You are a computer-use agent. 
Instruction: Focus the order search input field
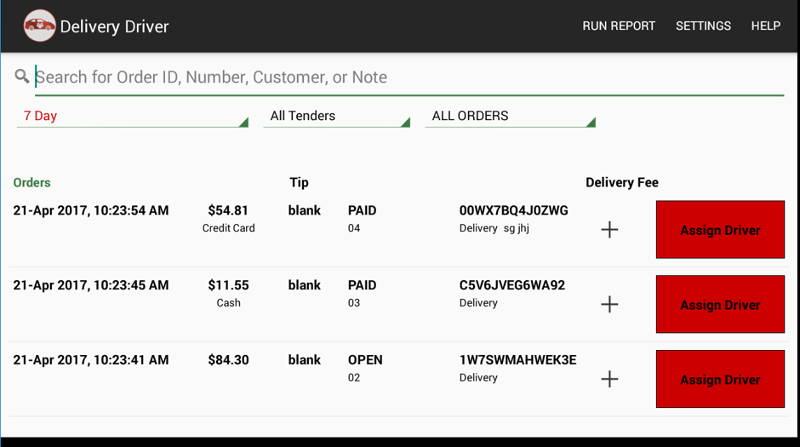pos(409,78)
